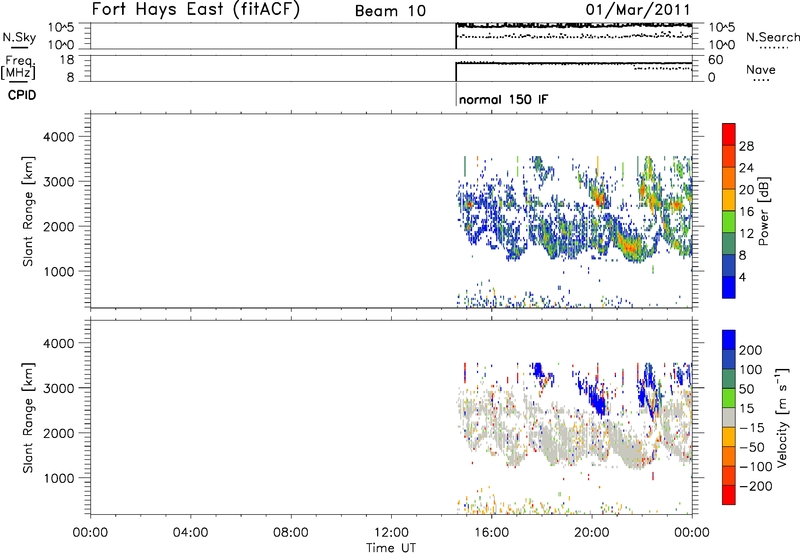This screenshot has height=554, width=800.
Task: Click the 'Time UT' axis label
Action: (391, 548)
